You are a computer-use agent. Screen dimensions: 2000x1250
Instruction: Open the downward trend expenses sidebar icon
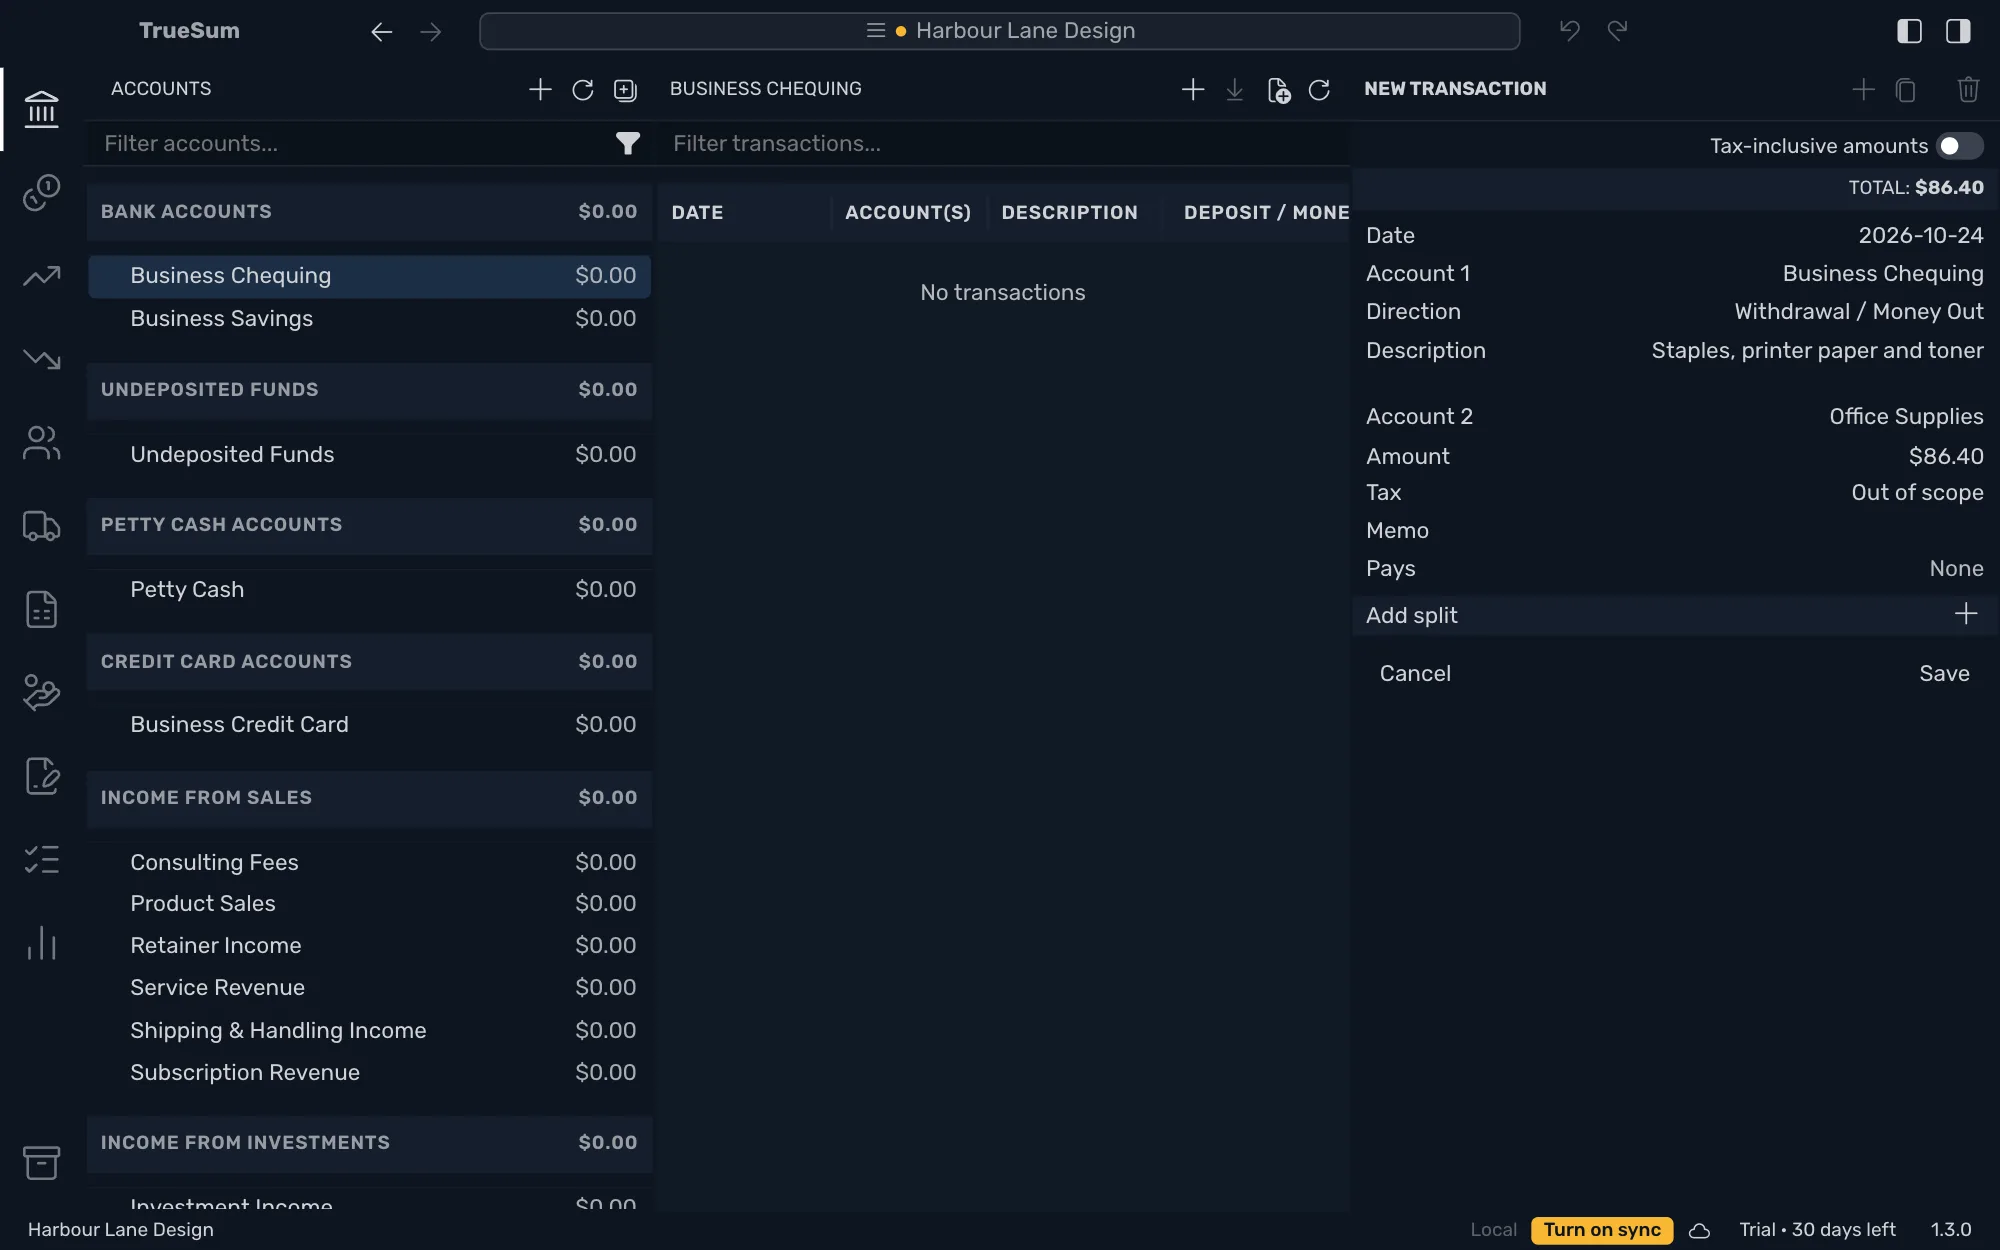[x=41, y=358]
